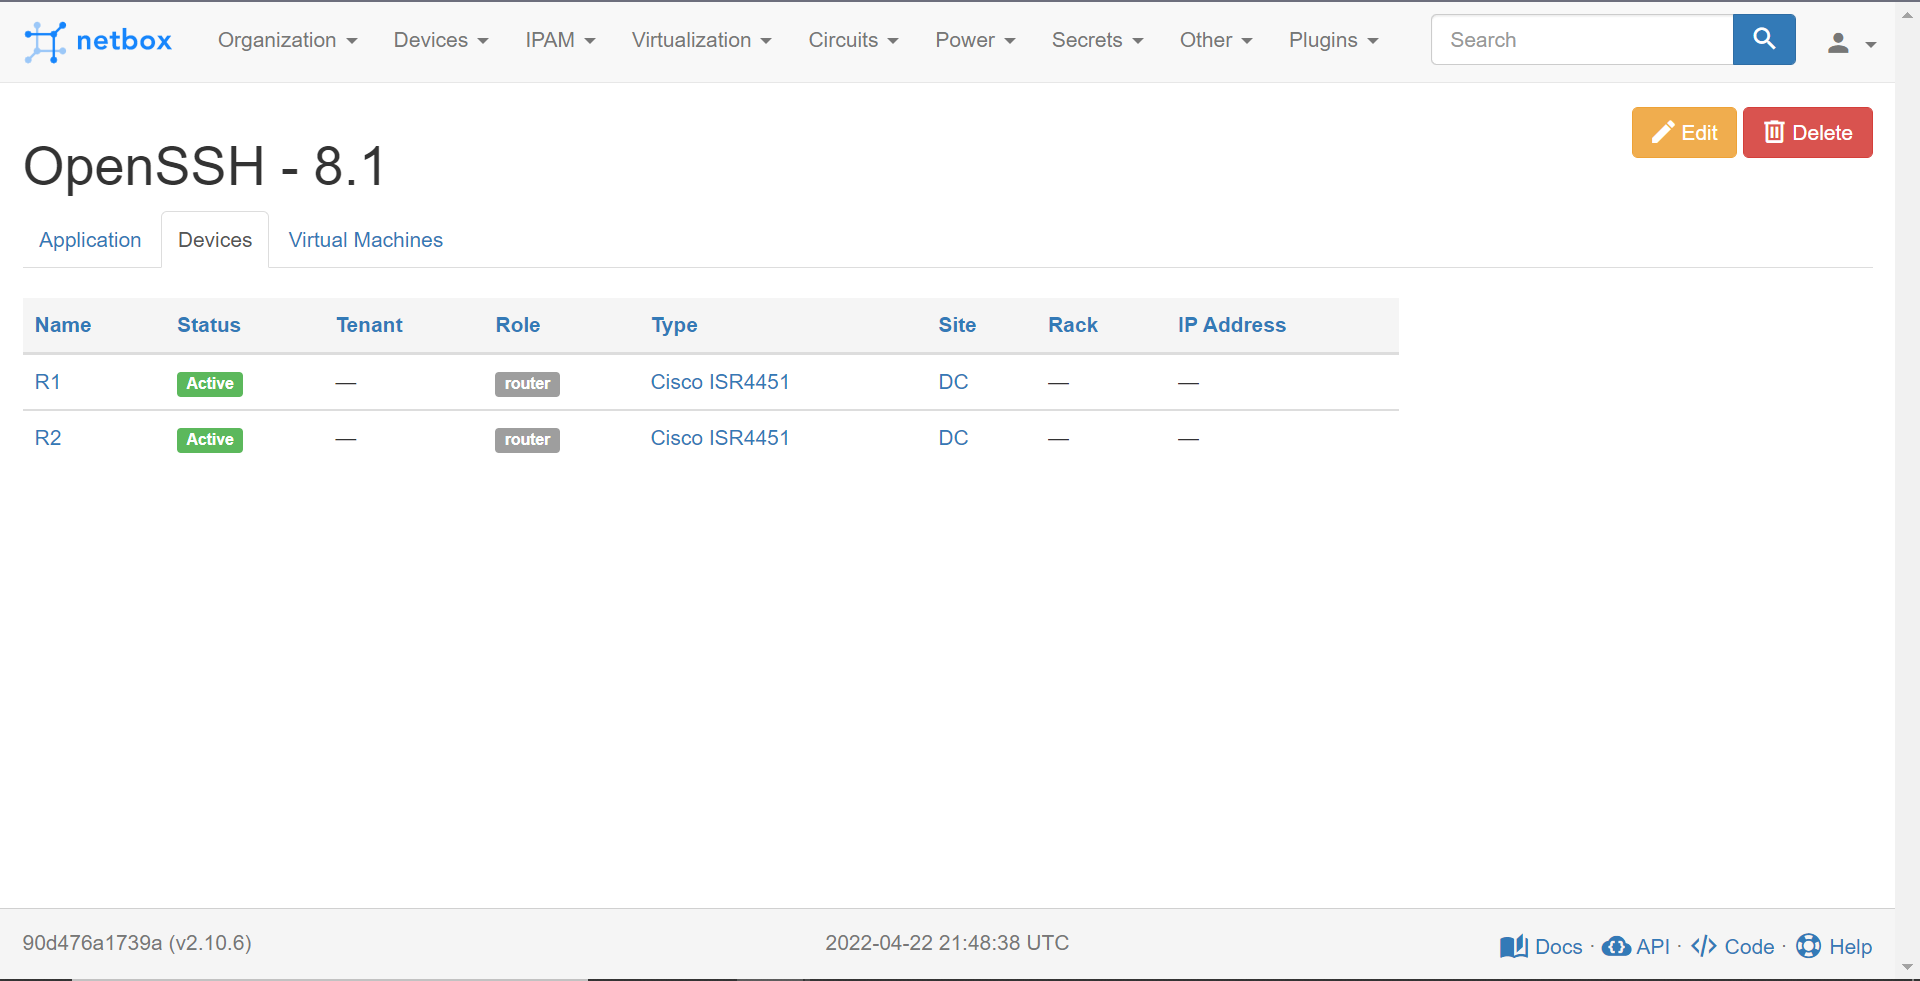Click the Code brackets icon
The height and width of the screenshot is (981, 1920).
[x=1704, y=946]
